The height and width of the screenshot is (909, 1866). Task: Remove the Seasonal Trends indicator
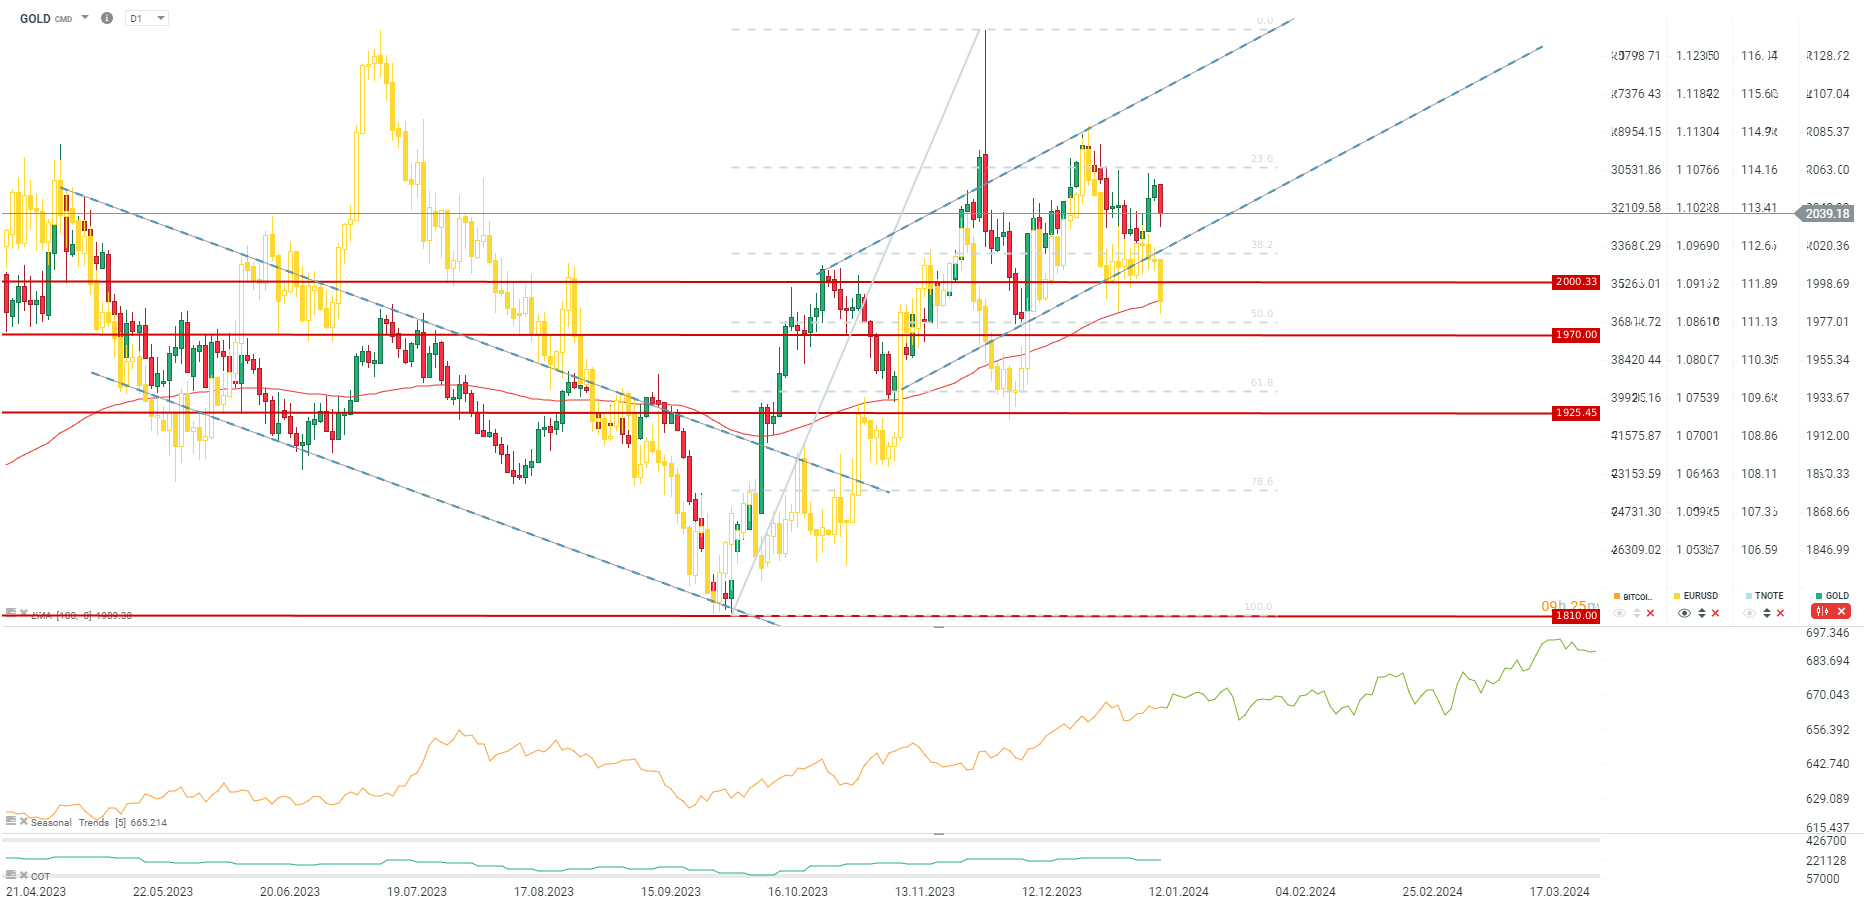[23, 821]
